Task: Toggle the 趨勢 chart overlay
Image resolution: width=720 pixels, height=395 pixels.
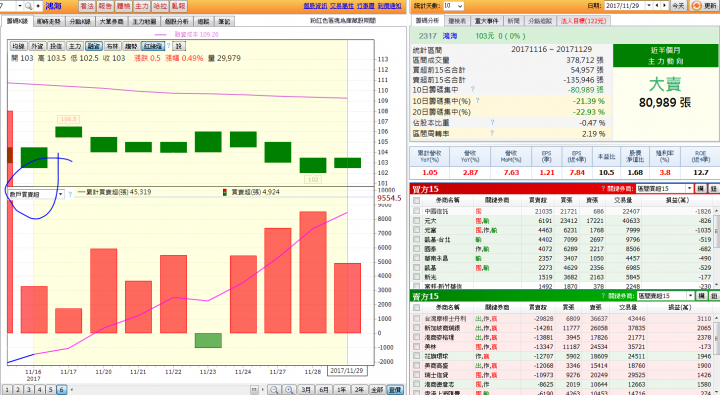Action: click(131, 46)
